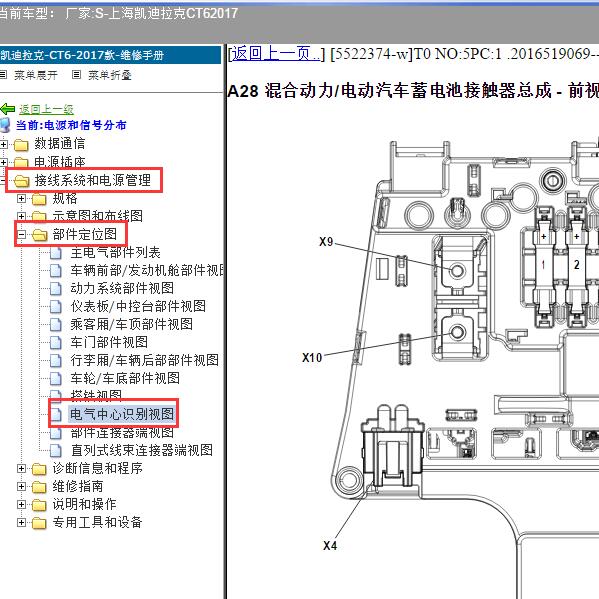Click the X9 connector label in diagram
The height and width of the screenshot is (599, 599).
click(x=326, y=242)
